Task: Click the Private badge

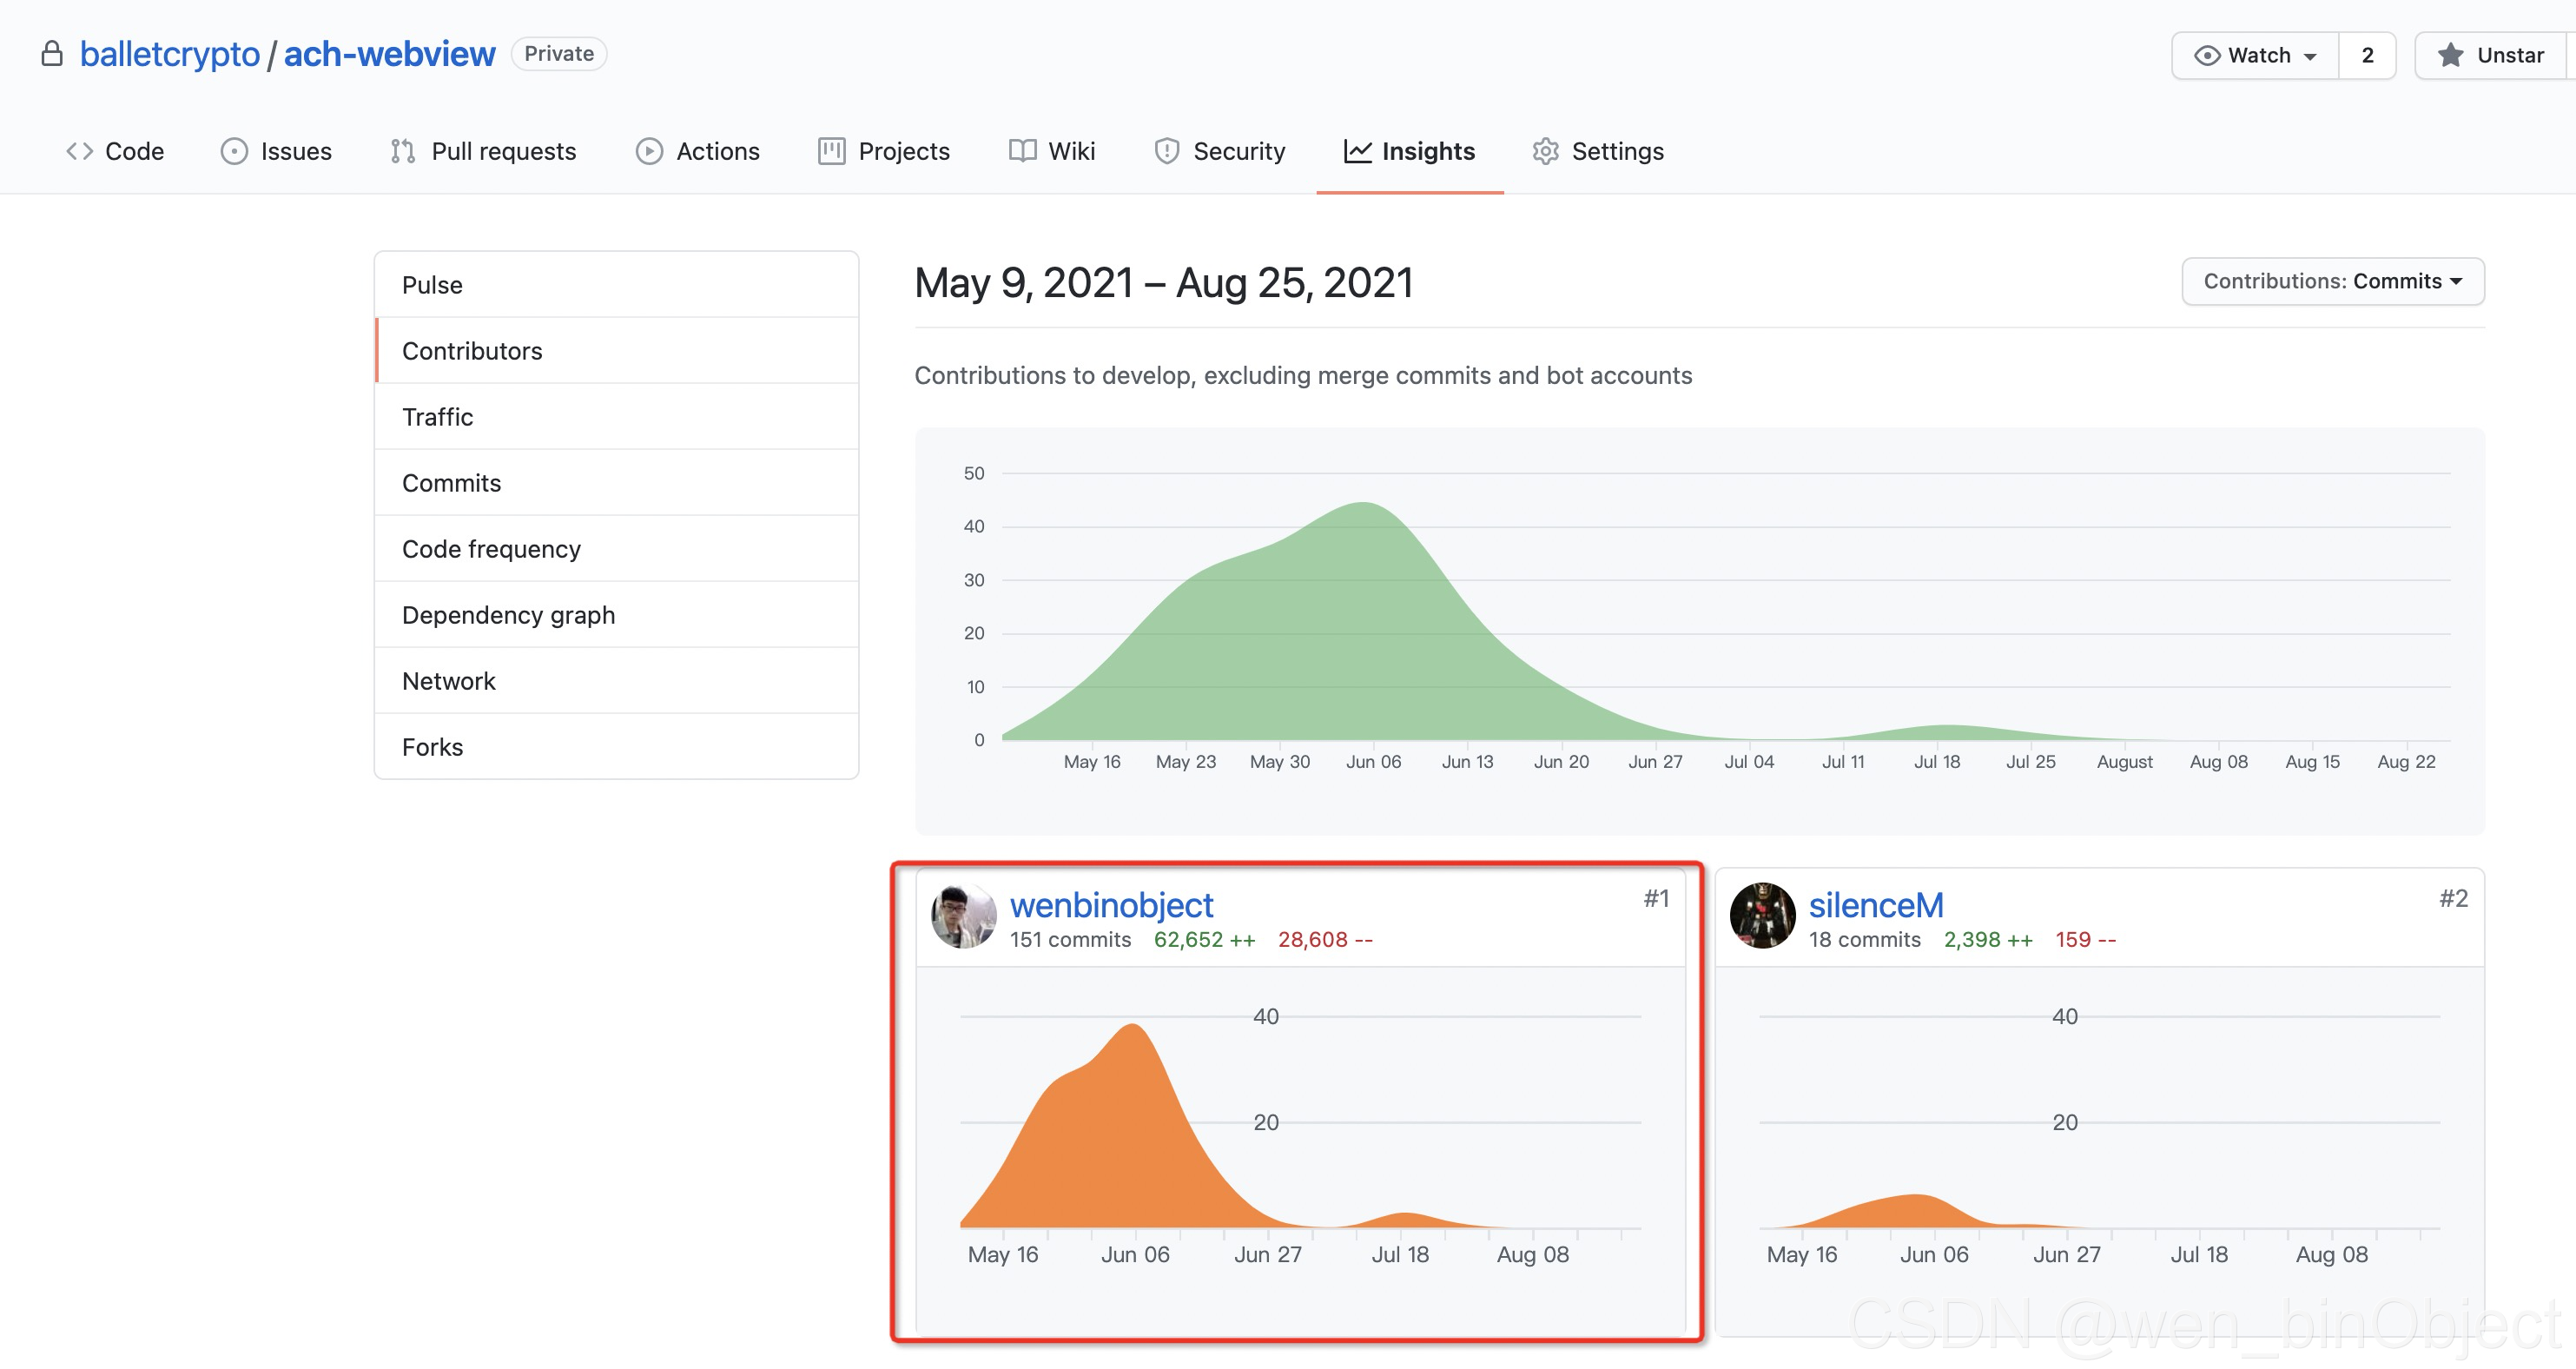Action: (x=559, y=54)
